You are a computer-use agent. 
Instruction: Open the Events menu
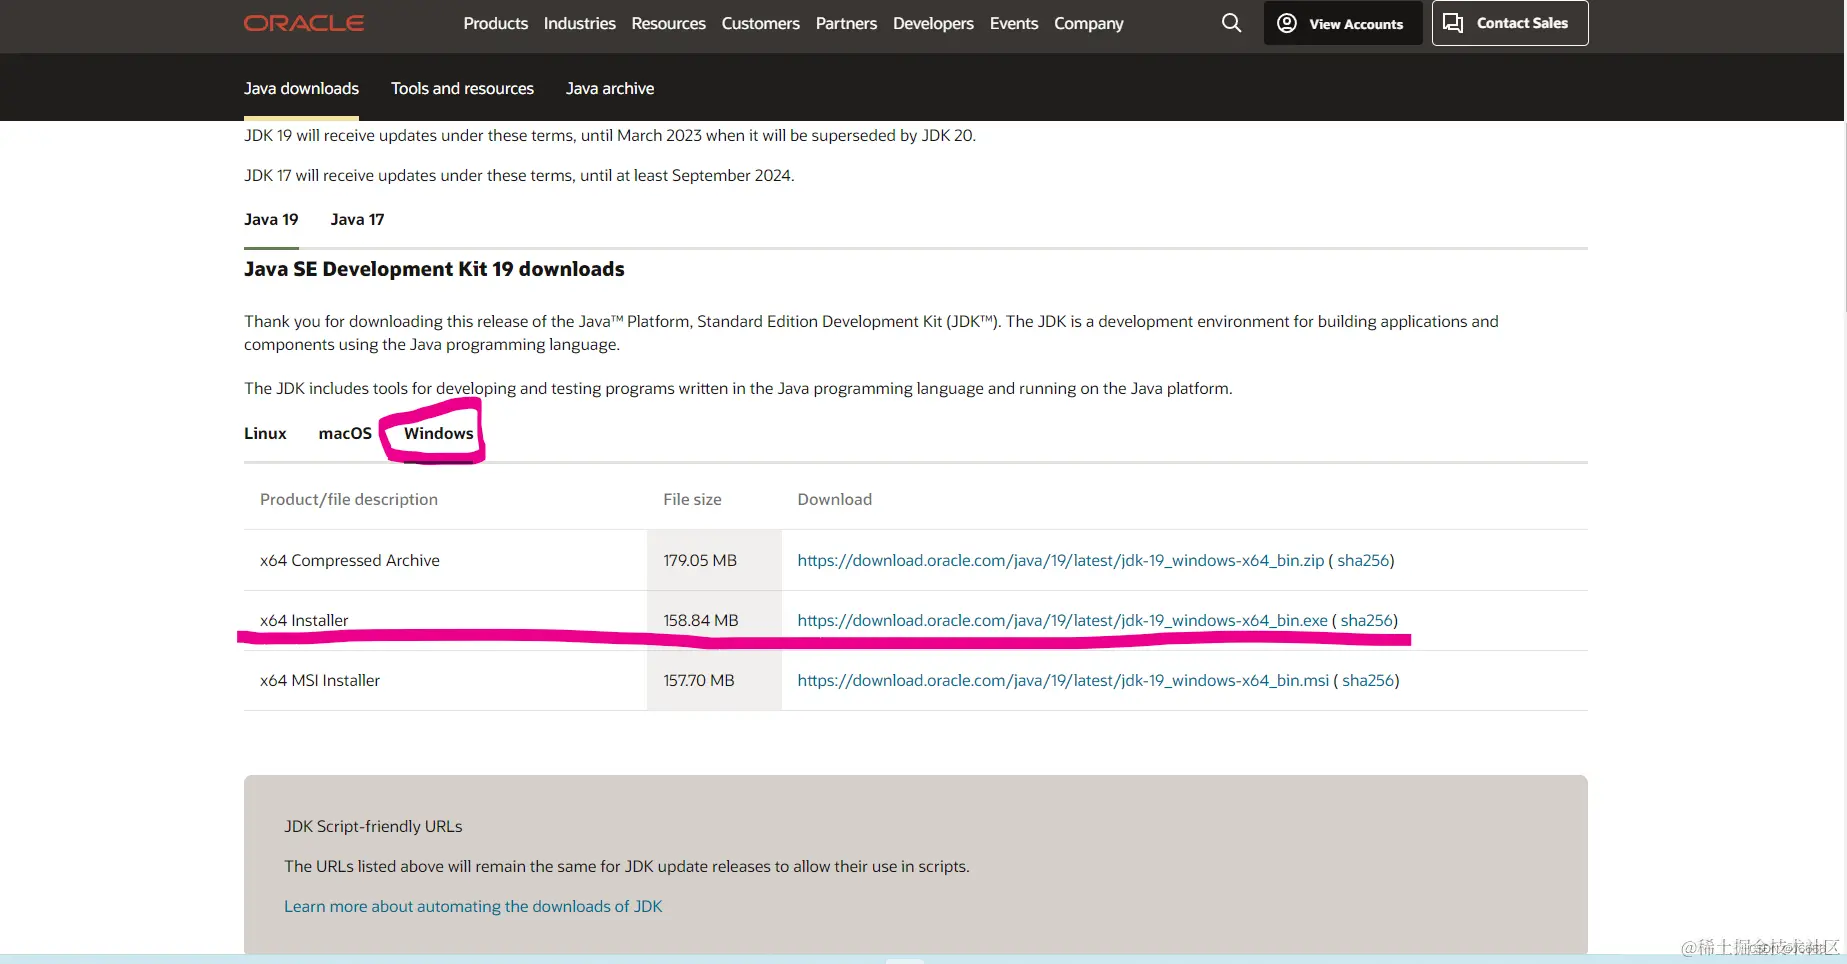pos(1014,23)
